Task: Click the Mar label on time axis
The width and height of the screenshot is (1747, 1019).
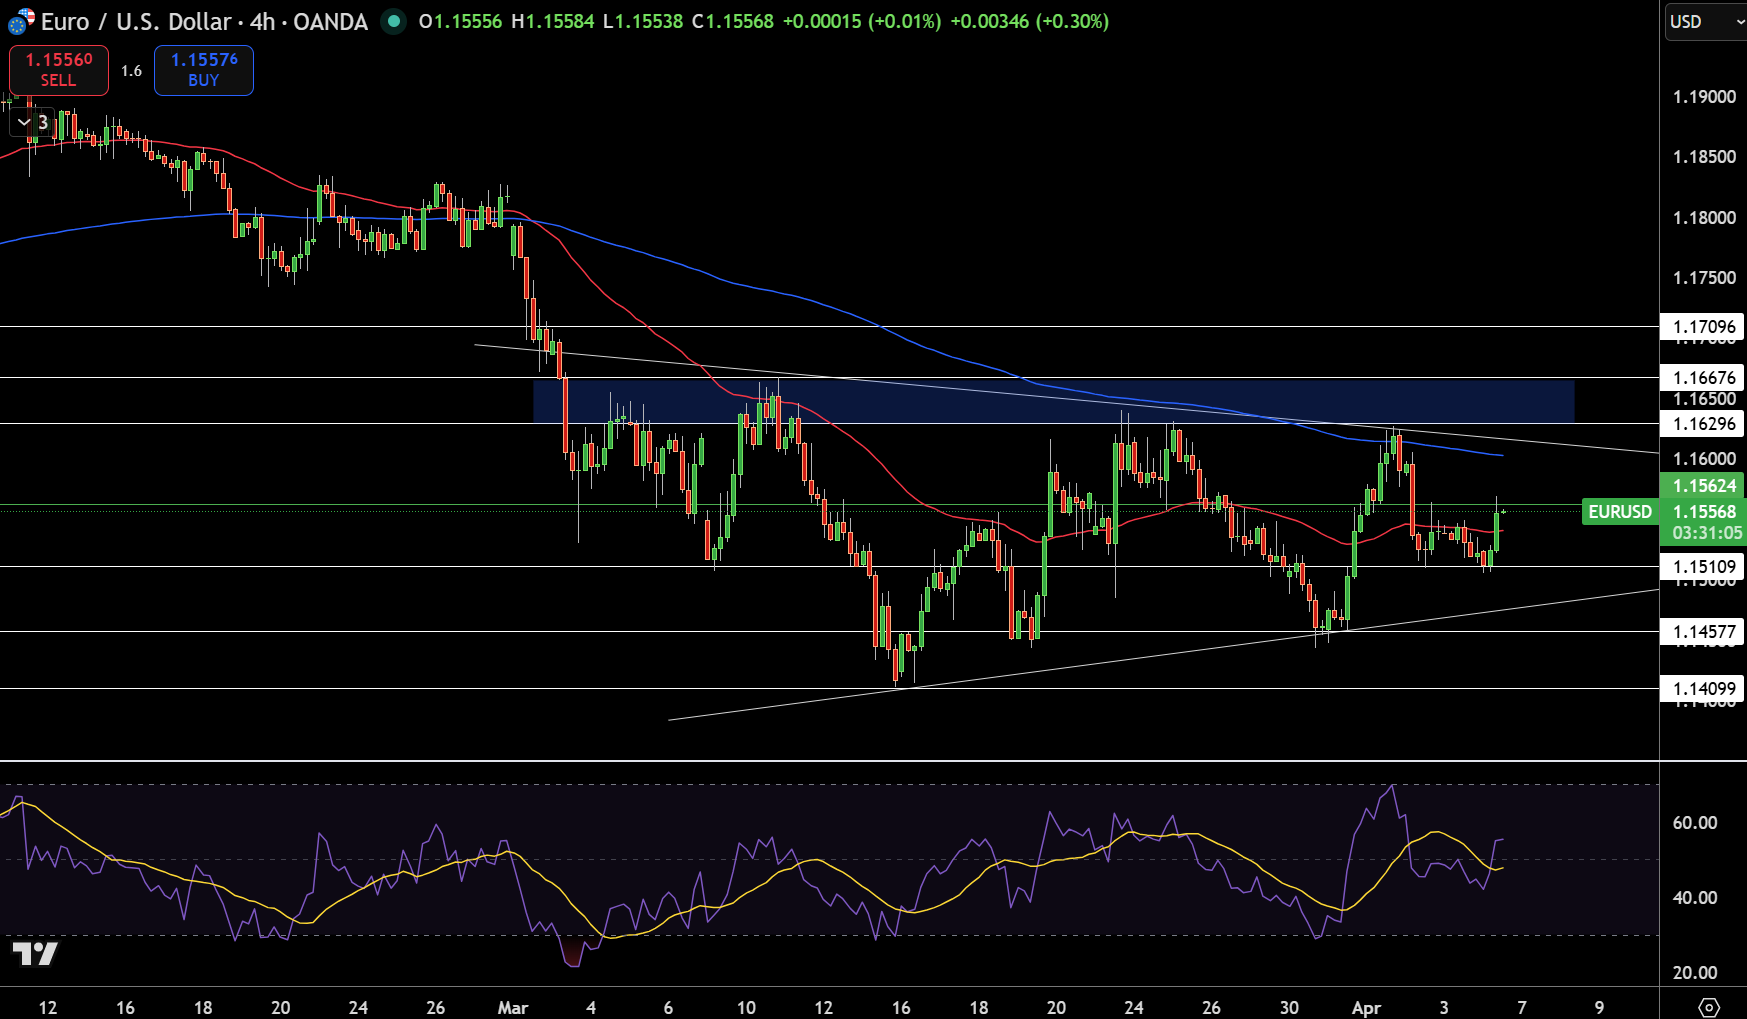Action: 513,1008
